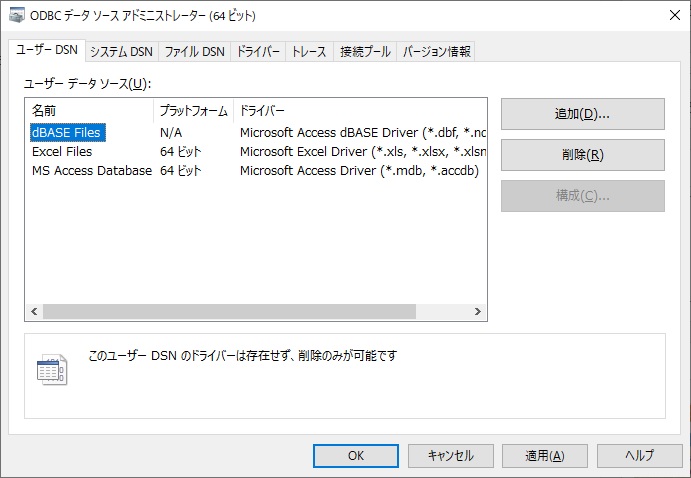
Task: Sort by the ドライバー column header
Action: 360,110
